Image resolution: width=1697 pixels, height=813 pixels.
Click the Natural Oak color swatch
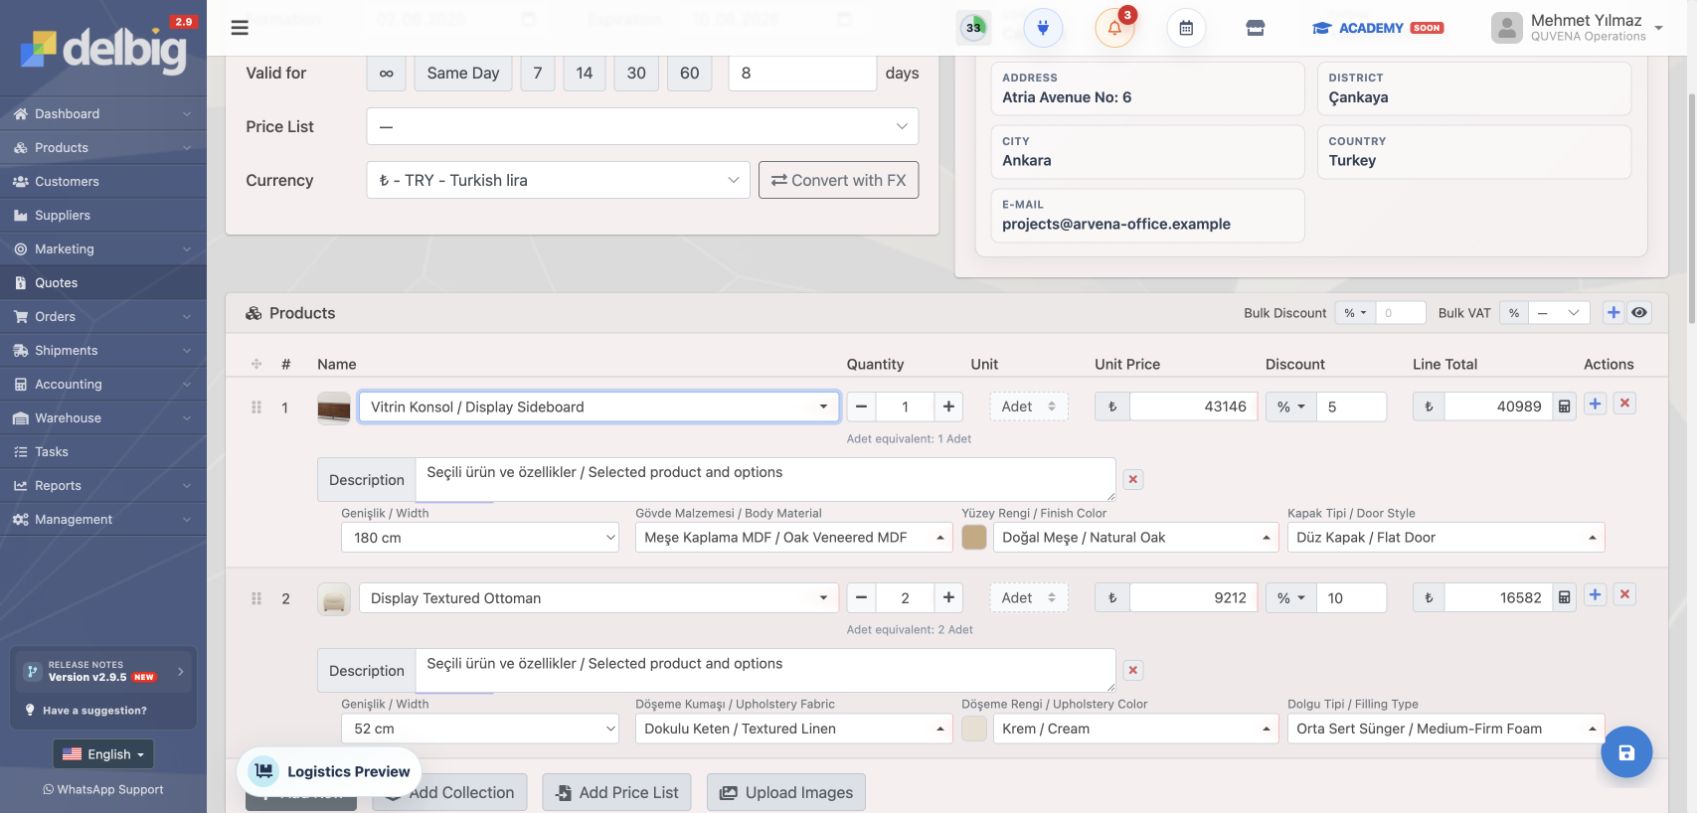974,537
